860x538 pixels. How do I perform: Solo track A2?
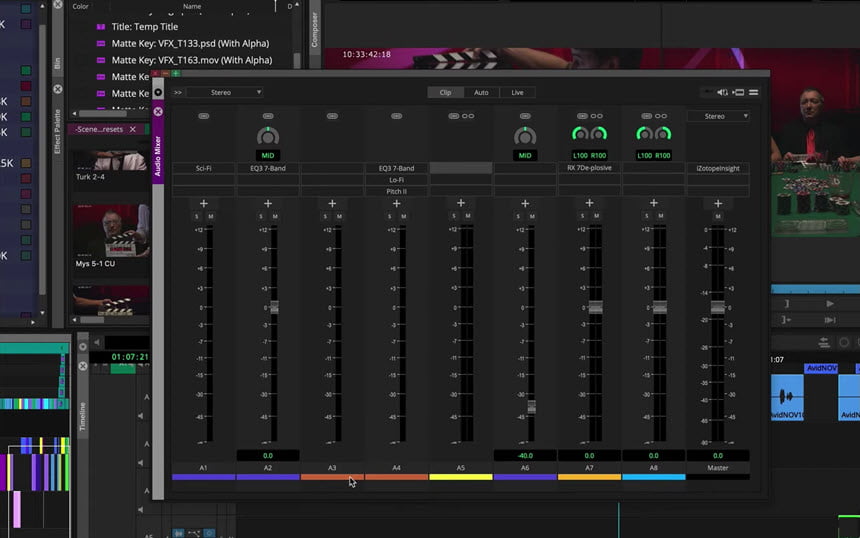click(x=261, y=217)
